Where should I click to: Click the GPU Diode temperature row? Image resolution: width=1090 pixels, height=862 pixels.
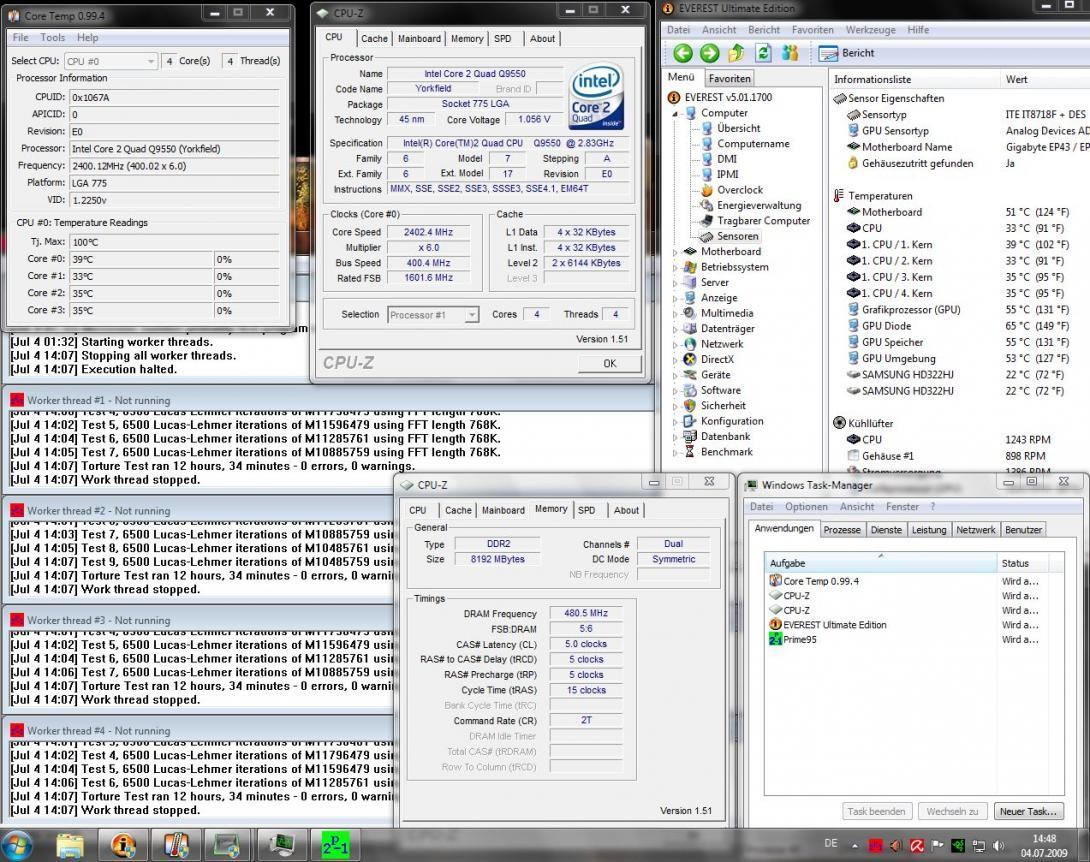[961, 326]
